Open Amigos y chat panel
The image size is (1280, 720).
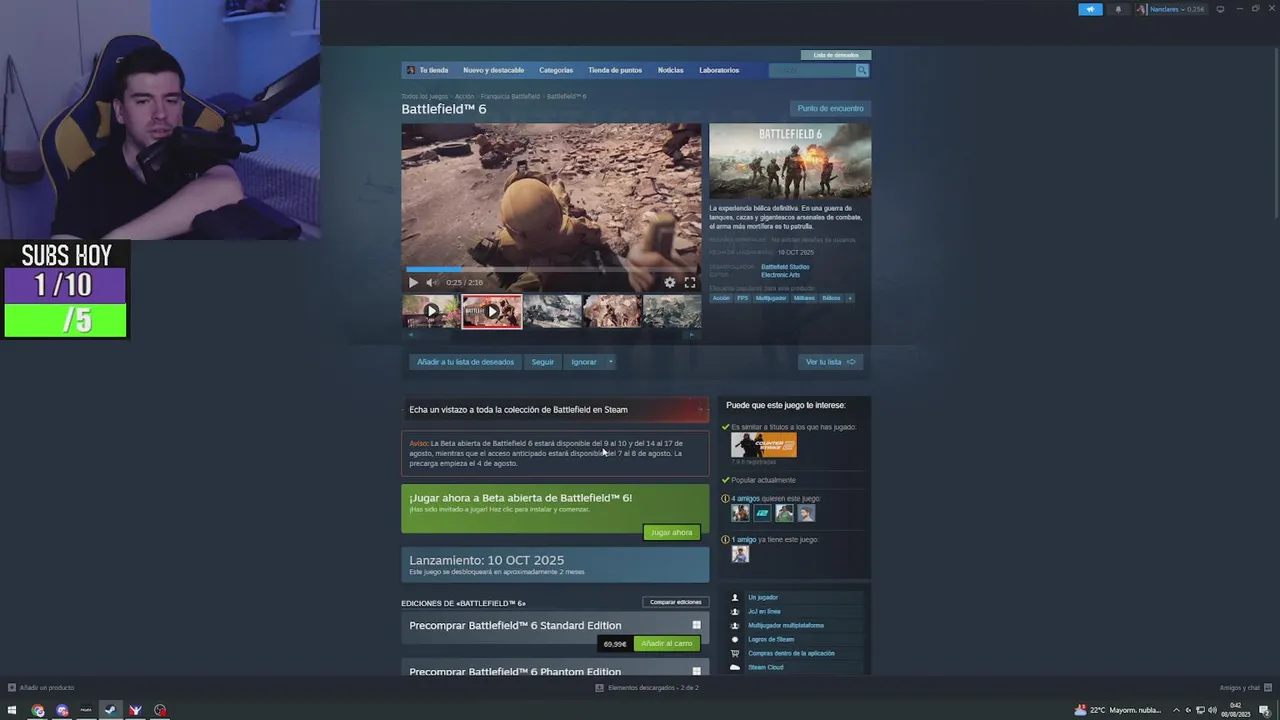click(1244, 687)
